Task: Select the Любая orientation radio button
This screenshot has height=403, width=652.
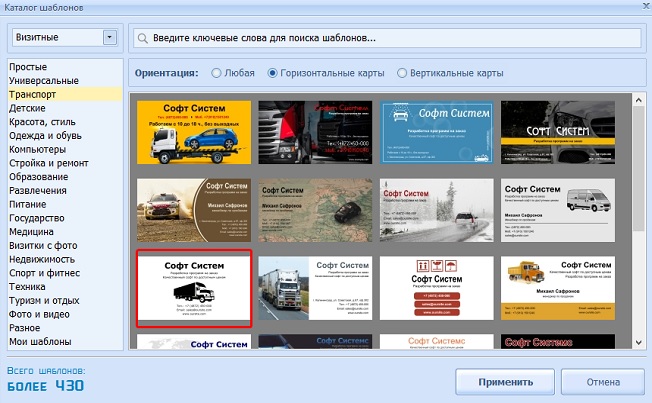Action: click(216, 73)
